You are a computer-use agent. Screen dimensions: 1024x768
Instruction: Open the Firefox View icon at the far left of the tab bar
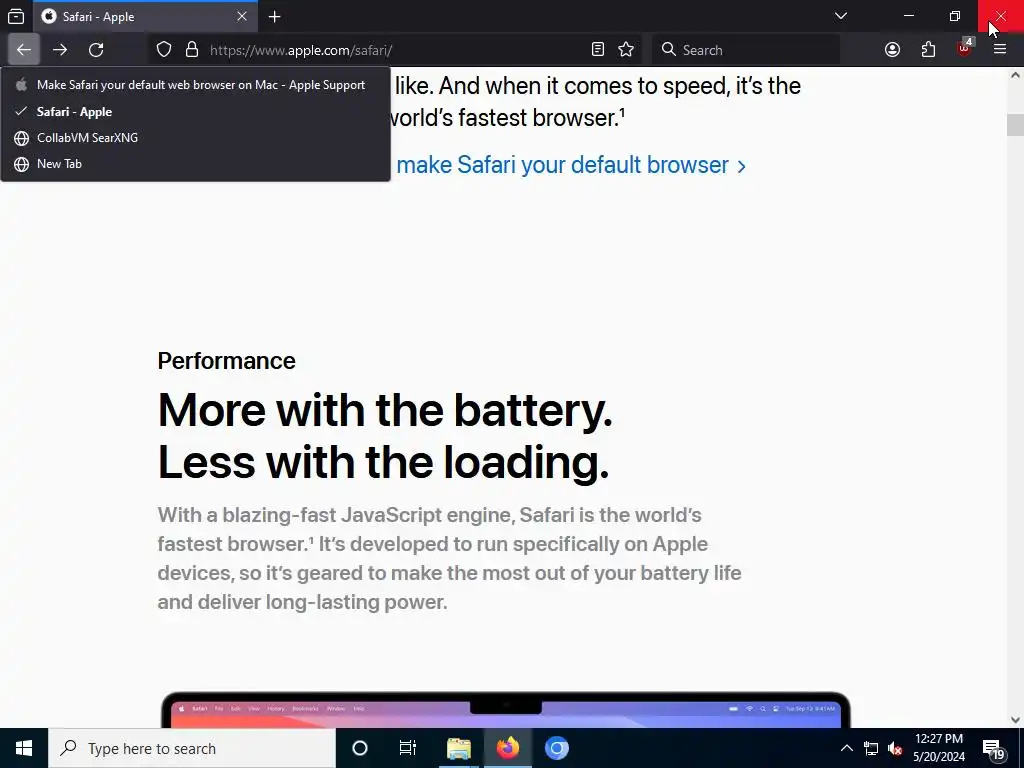(16, 16)
